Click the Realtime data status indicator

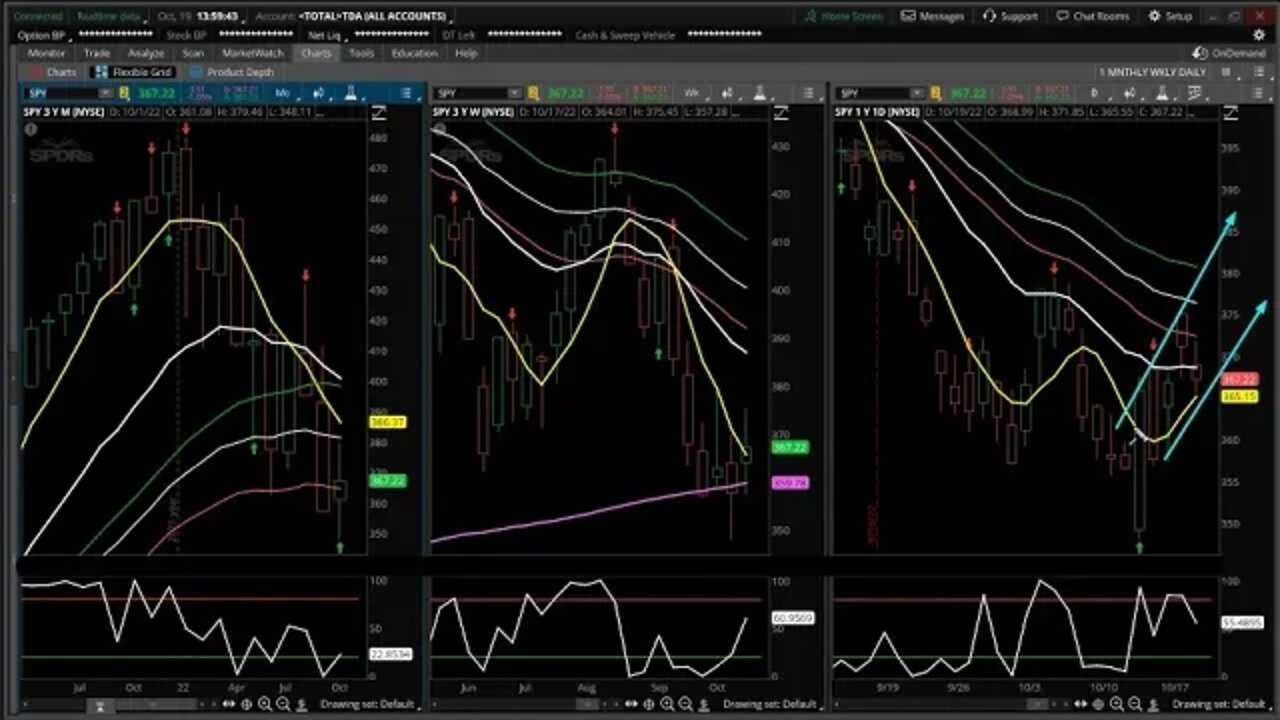108,16
